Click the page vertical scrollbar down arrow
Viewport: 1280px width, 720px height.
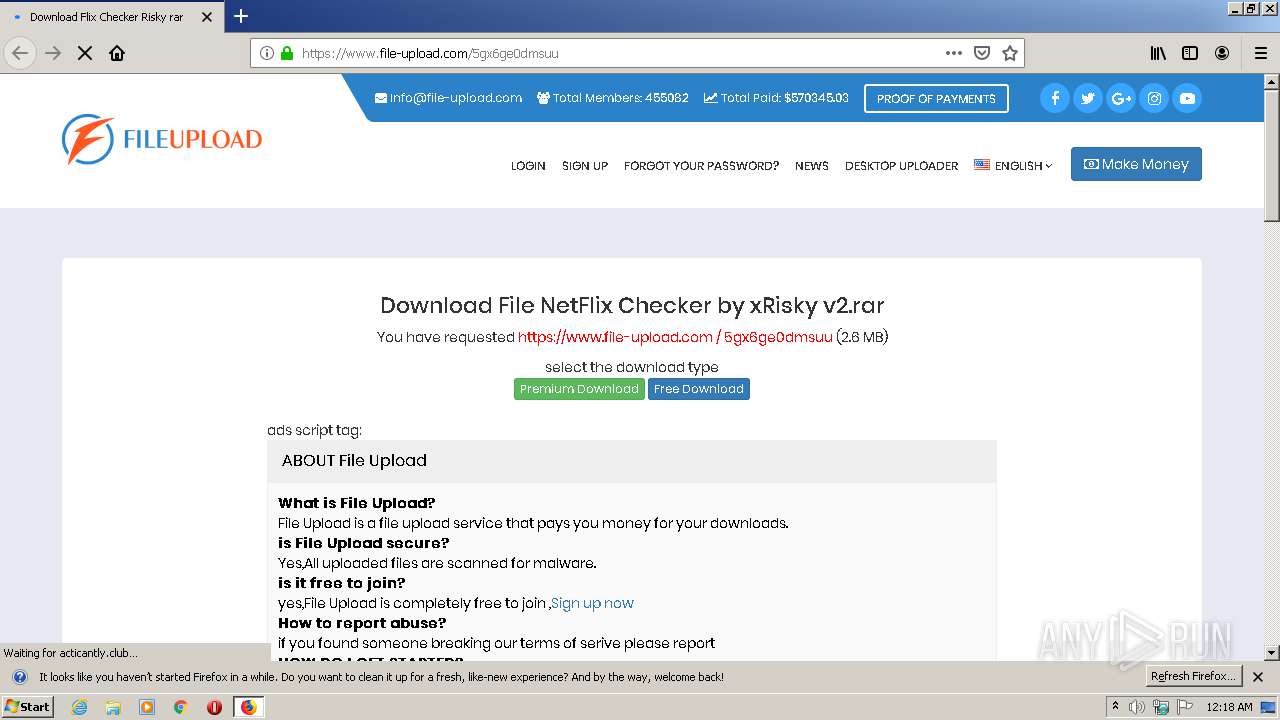tap(1272, 652)
